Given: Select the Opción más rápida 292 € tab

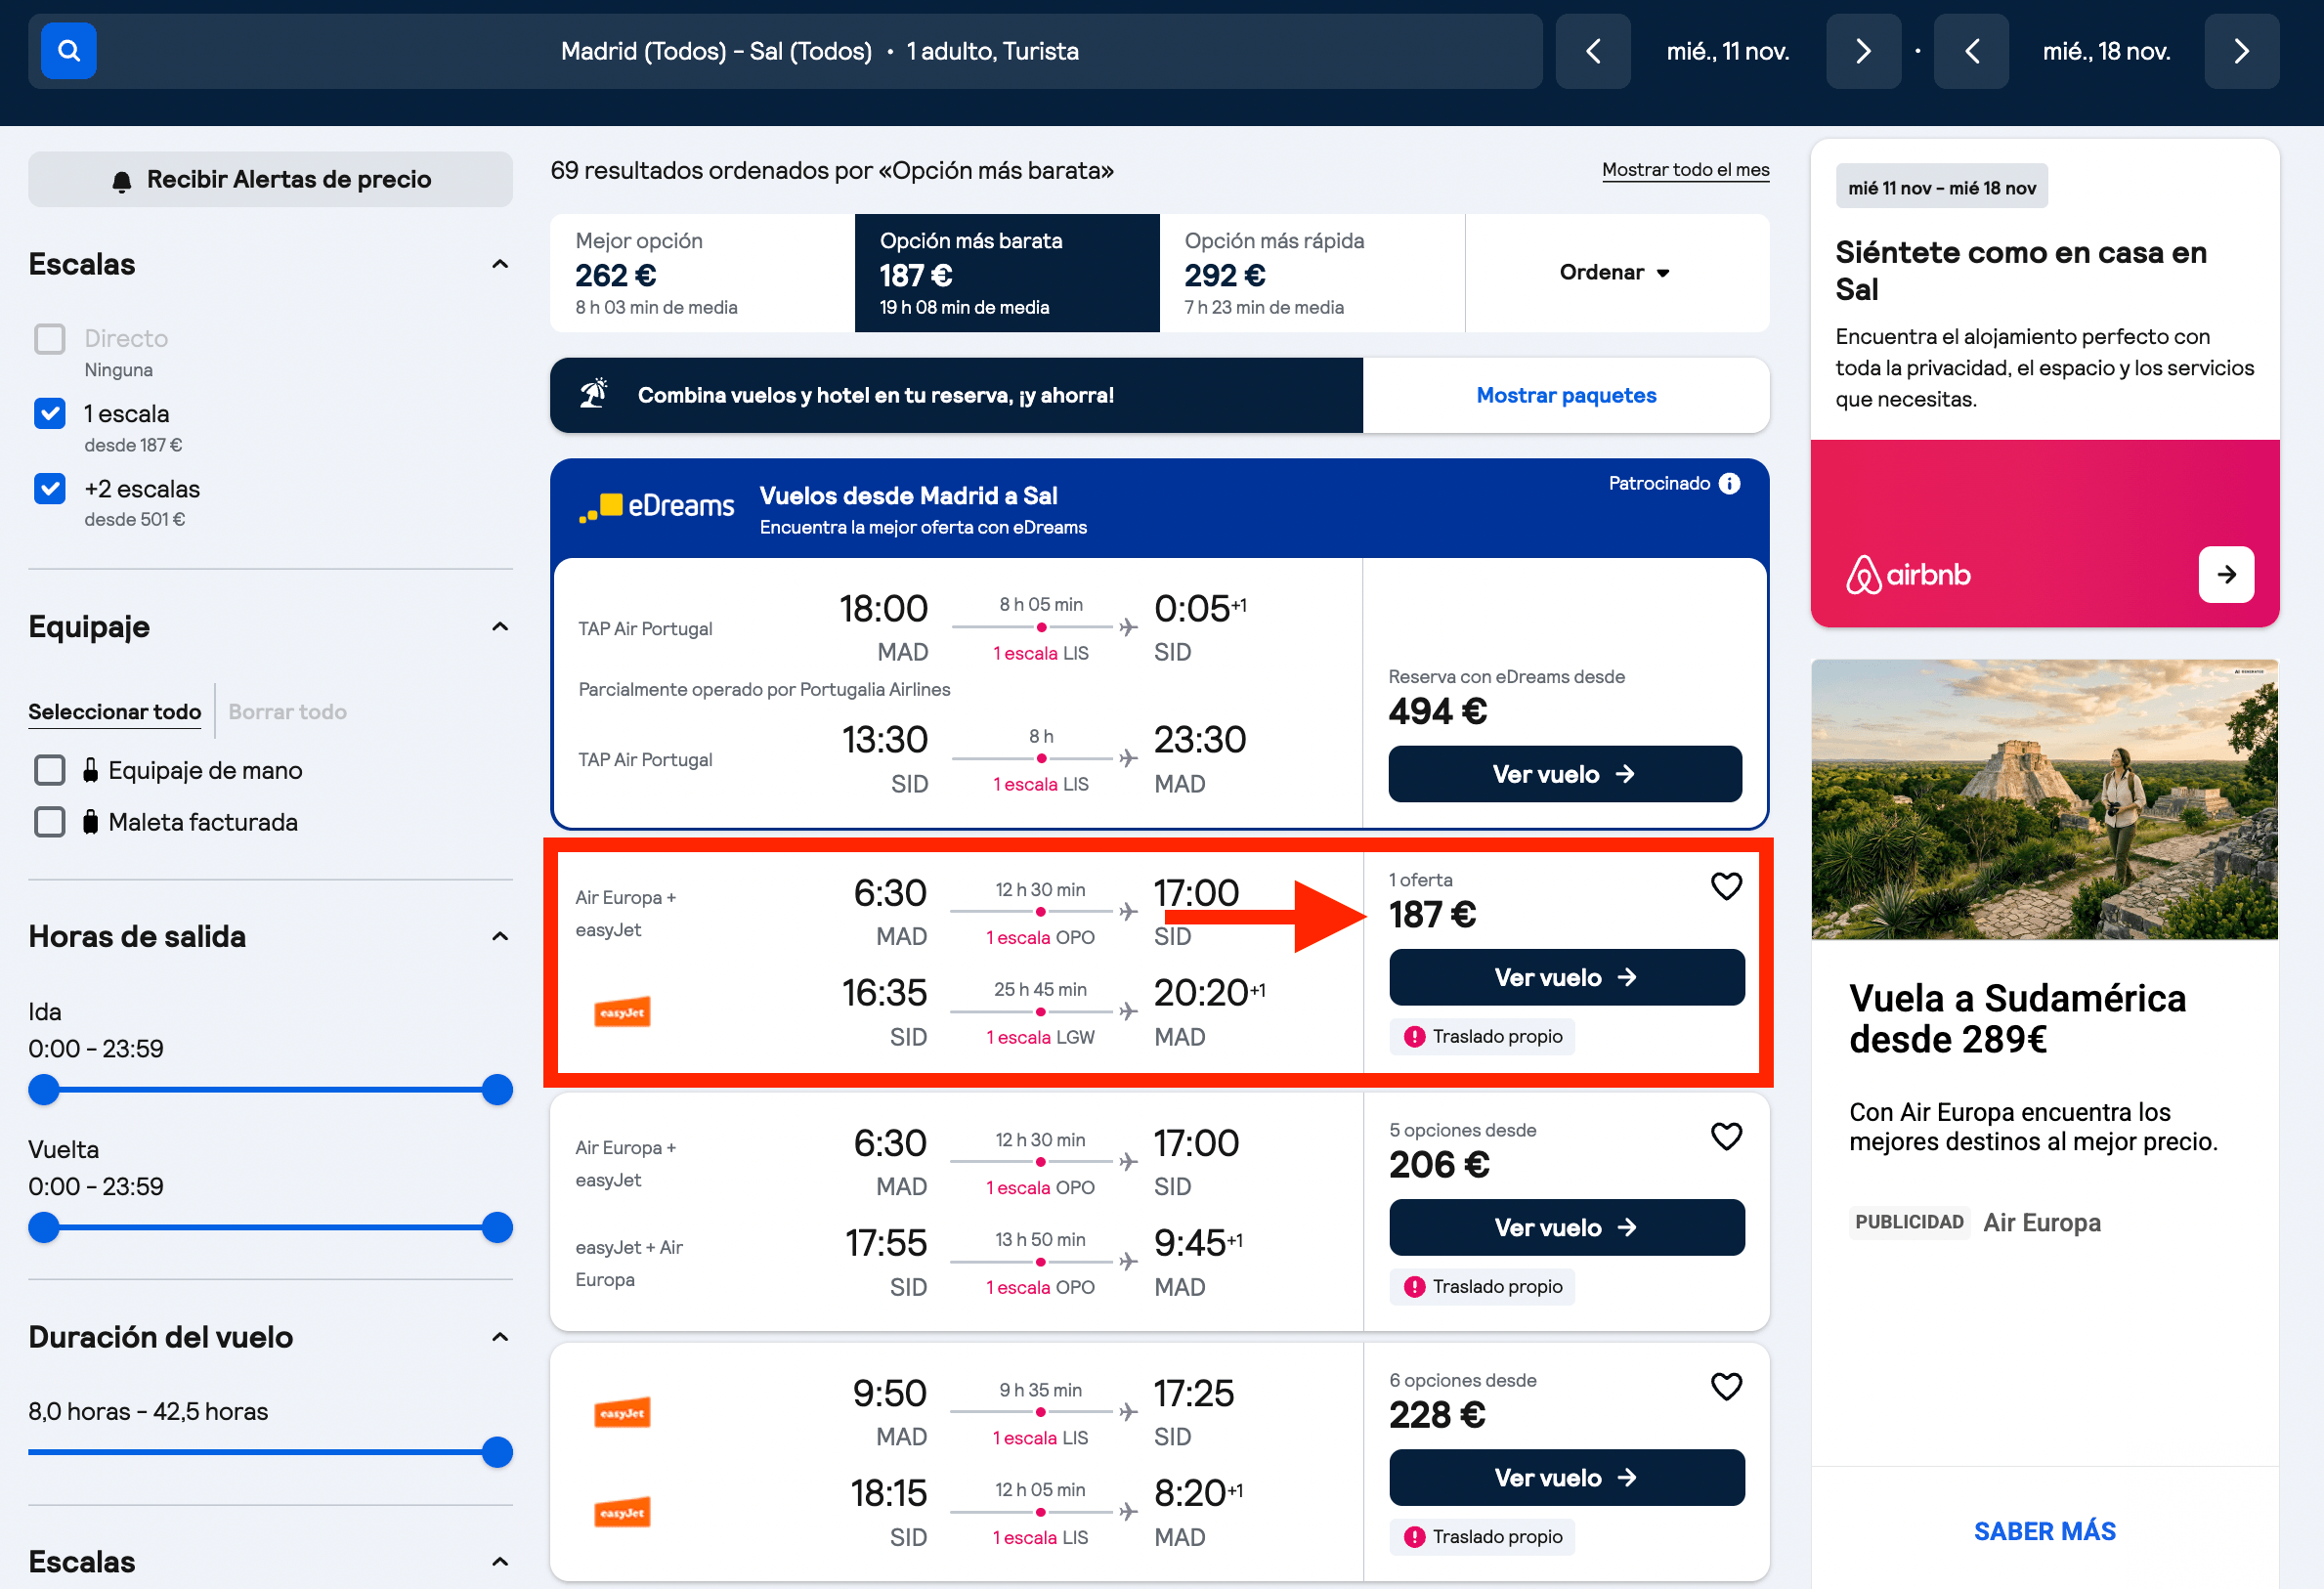Looking at the screenshot, I should click(x=1312, y=272).
